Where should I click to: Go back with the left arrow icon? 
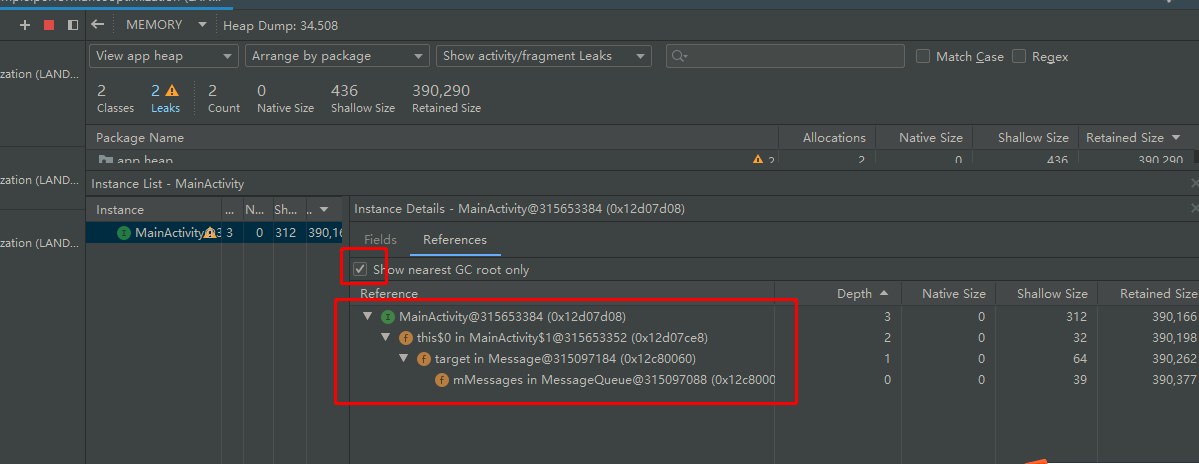pos(97,24)
